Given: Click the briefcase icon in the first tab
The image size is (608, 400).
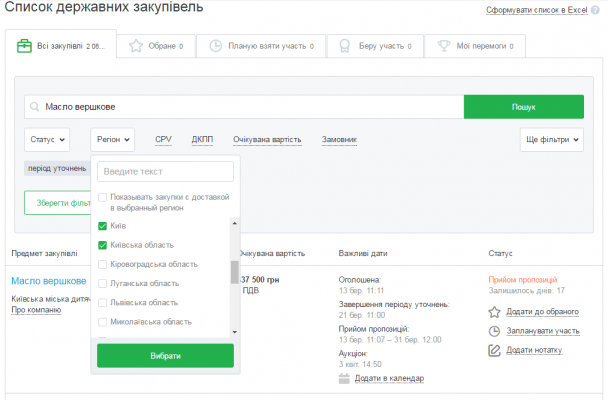Looking at the screenshot, I should (x=24, y=46).
